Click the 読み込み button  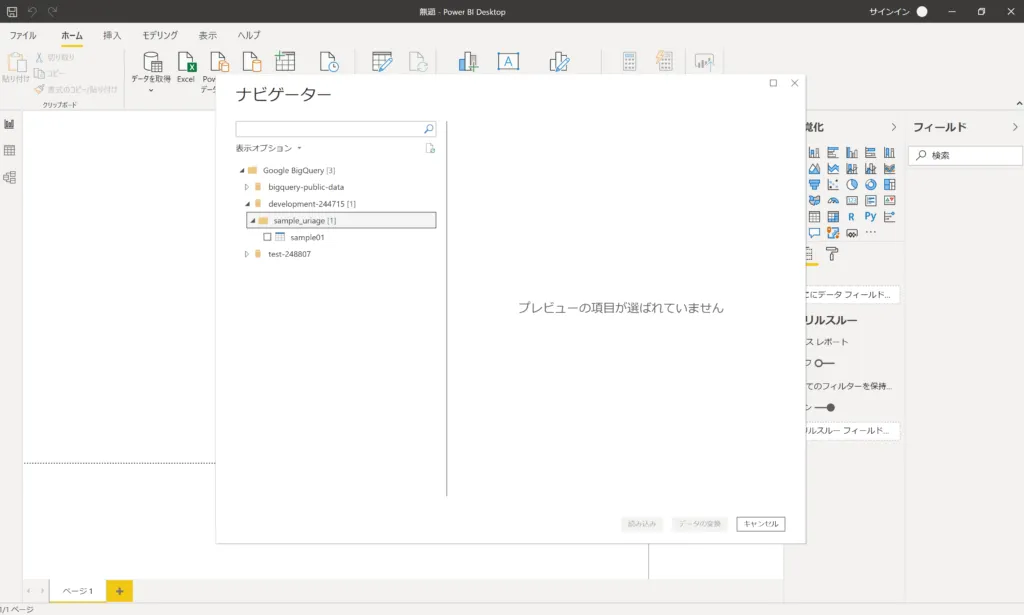click(642, 524)
